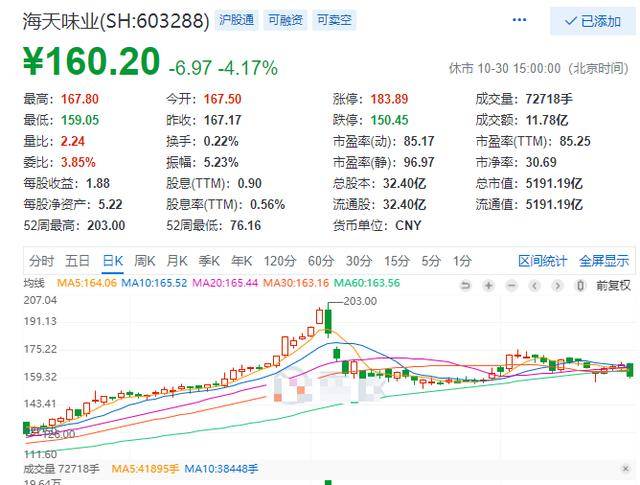Toggle the candlestick style icon

click(x=580, y=285)
